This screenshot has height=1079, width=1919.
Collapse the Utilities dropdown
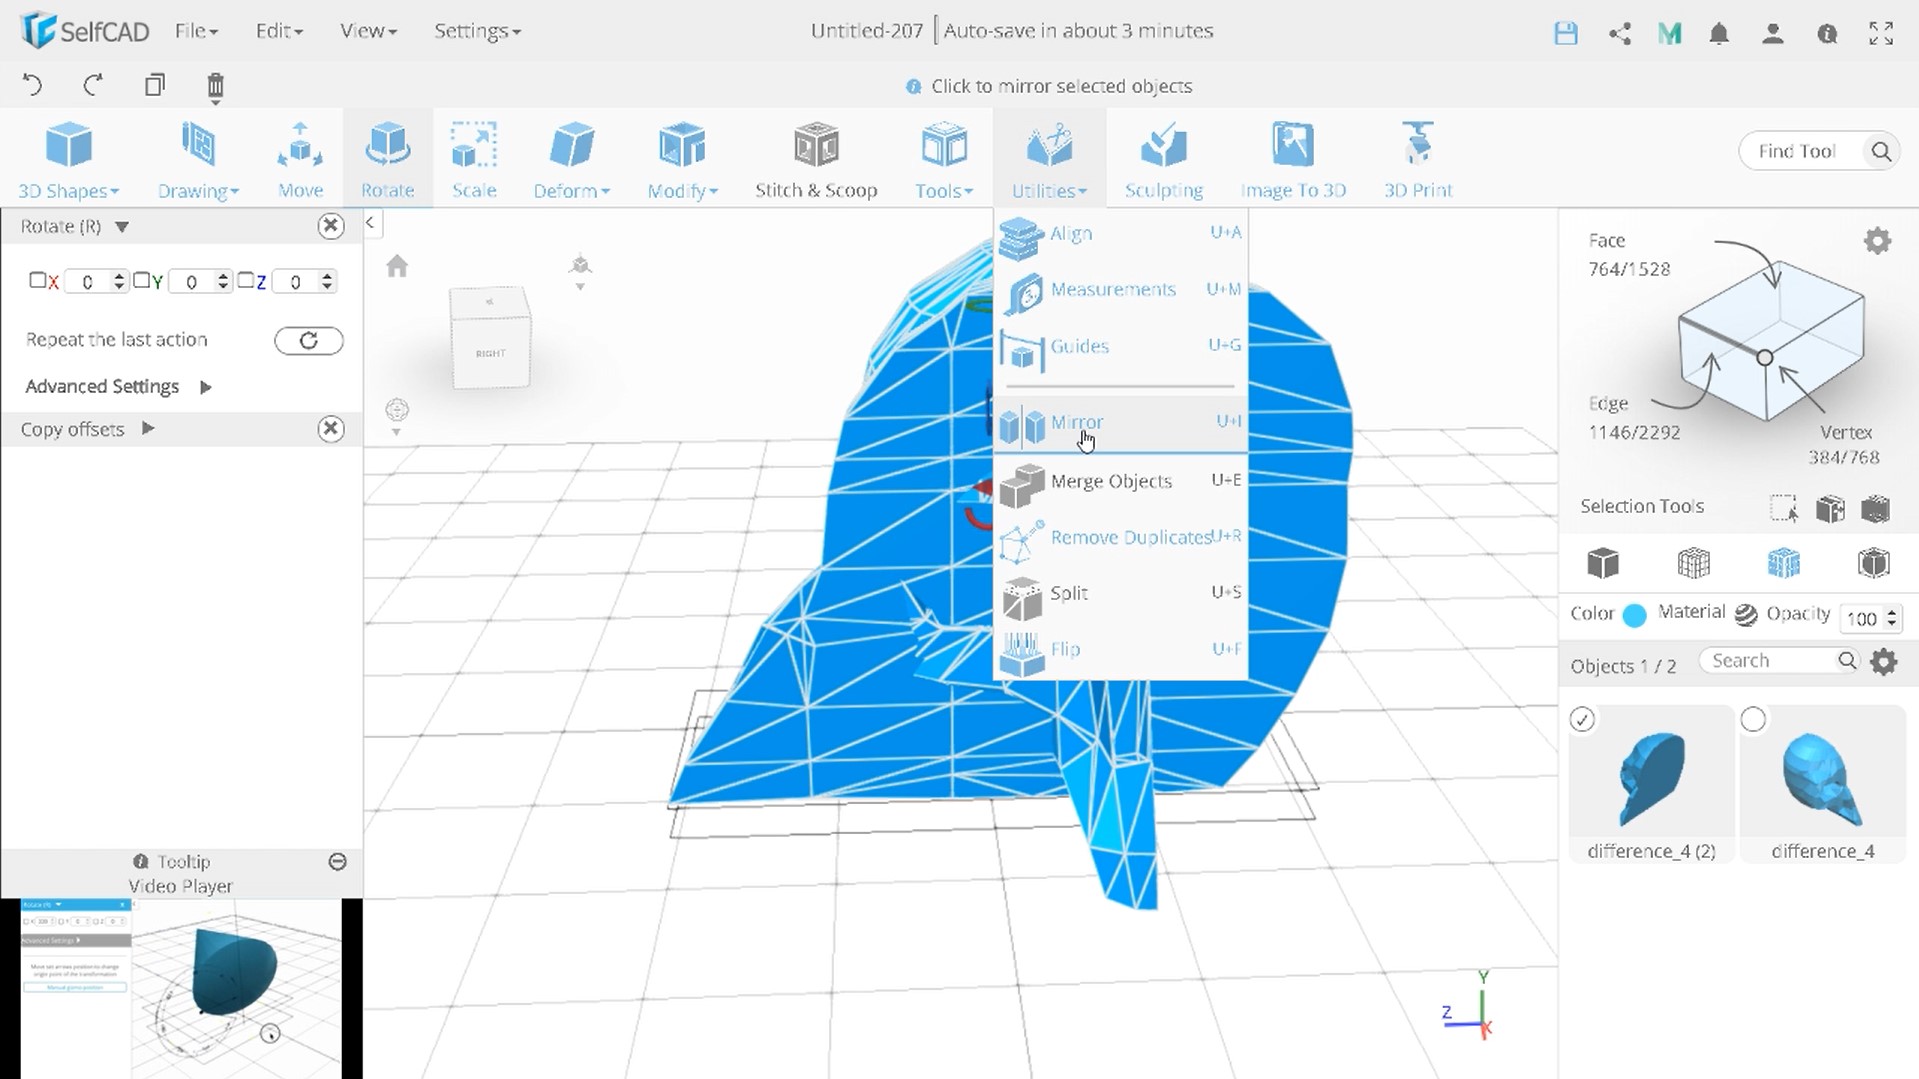[1049, 160]
